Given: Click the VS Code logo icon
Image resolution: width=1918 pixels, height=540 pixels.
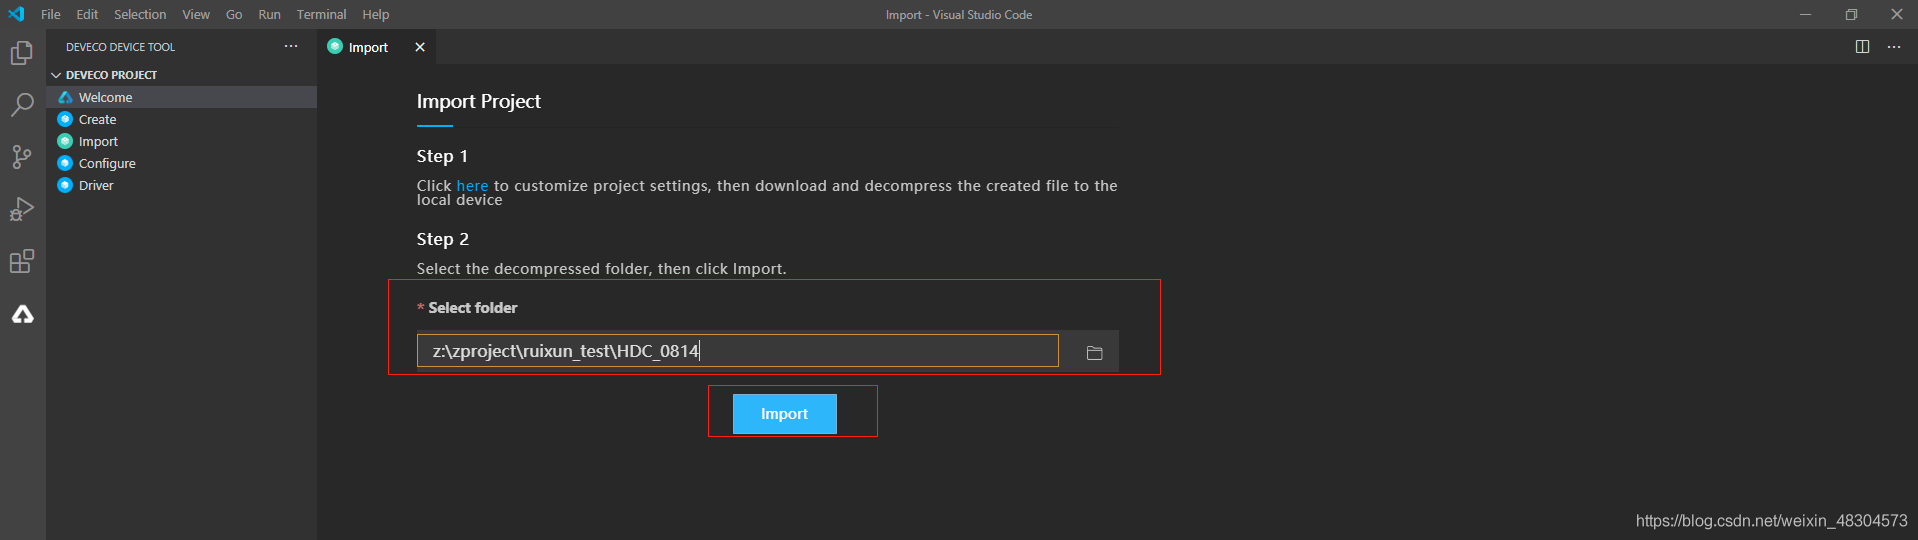Looking at the screenshot, I should (x=16, y=14).
